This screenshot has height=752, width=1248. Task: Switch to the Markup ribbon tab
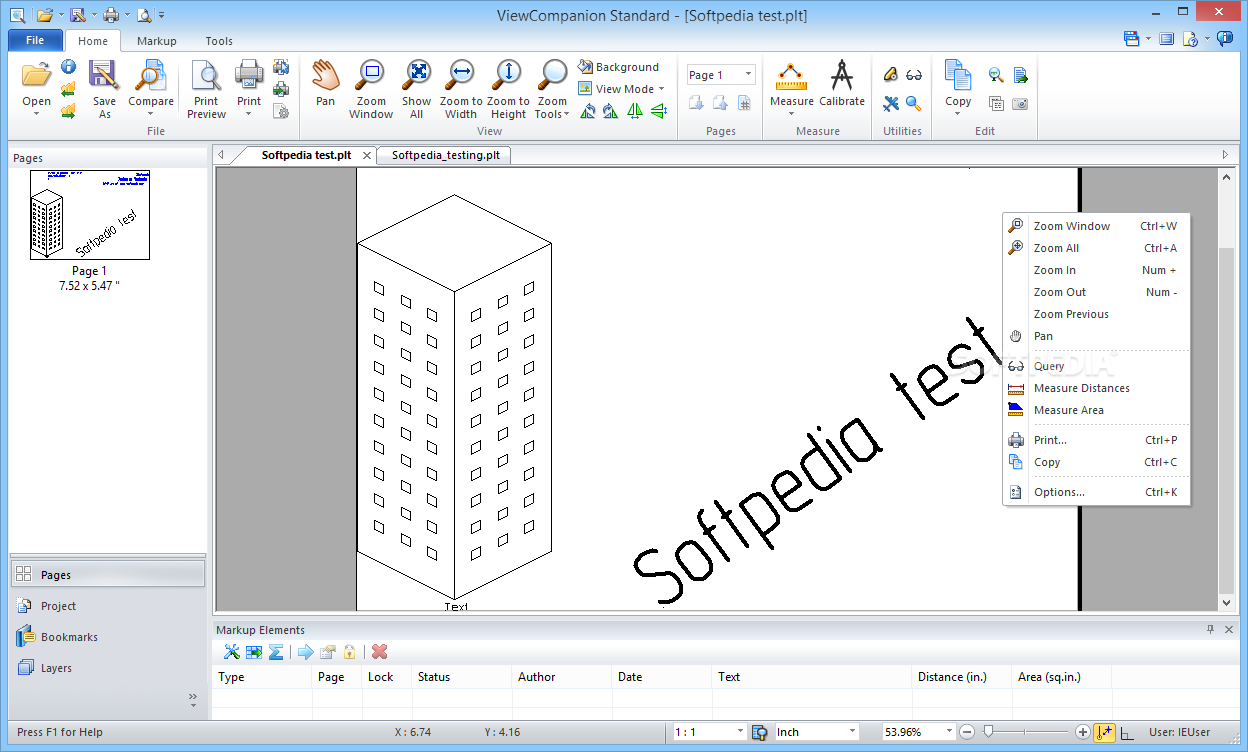coord(157,41)
